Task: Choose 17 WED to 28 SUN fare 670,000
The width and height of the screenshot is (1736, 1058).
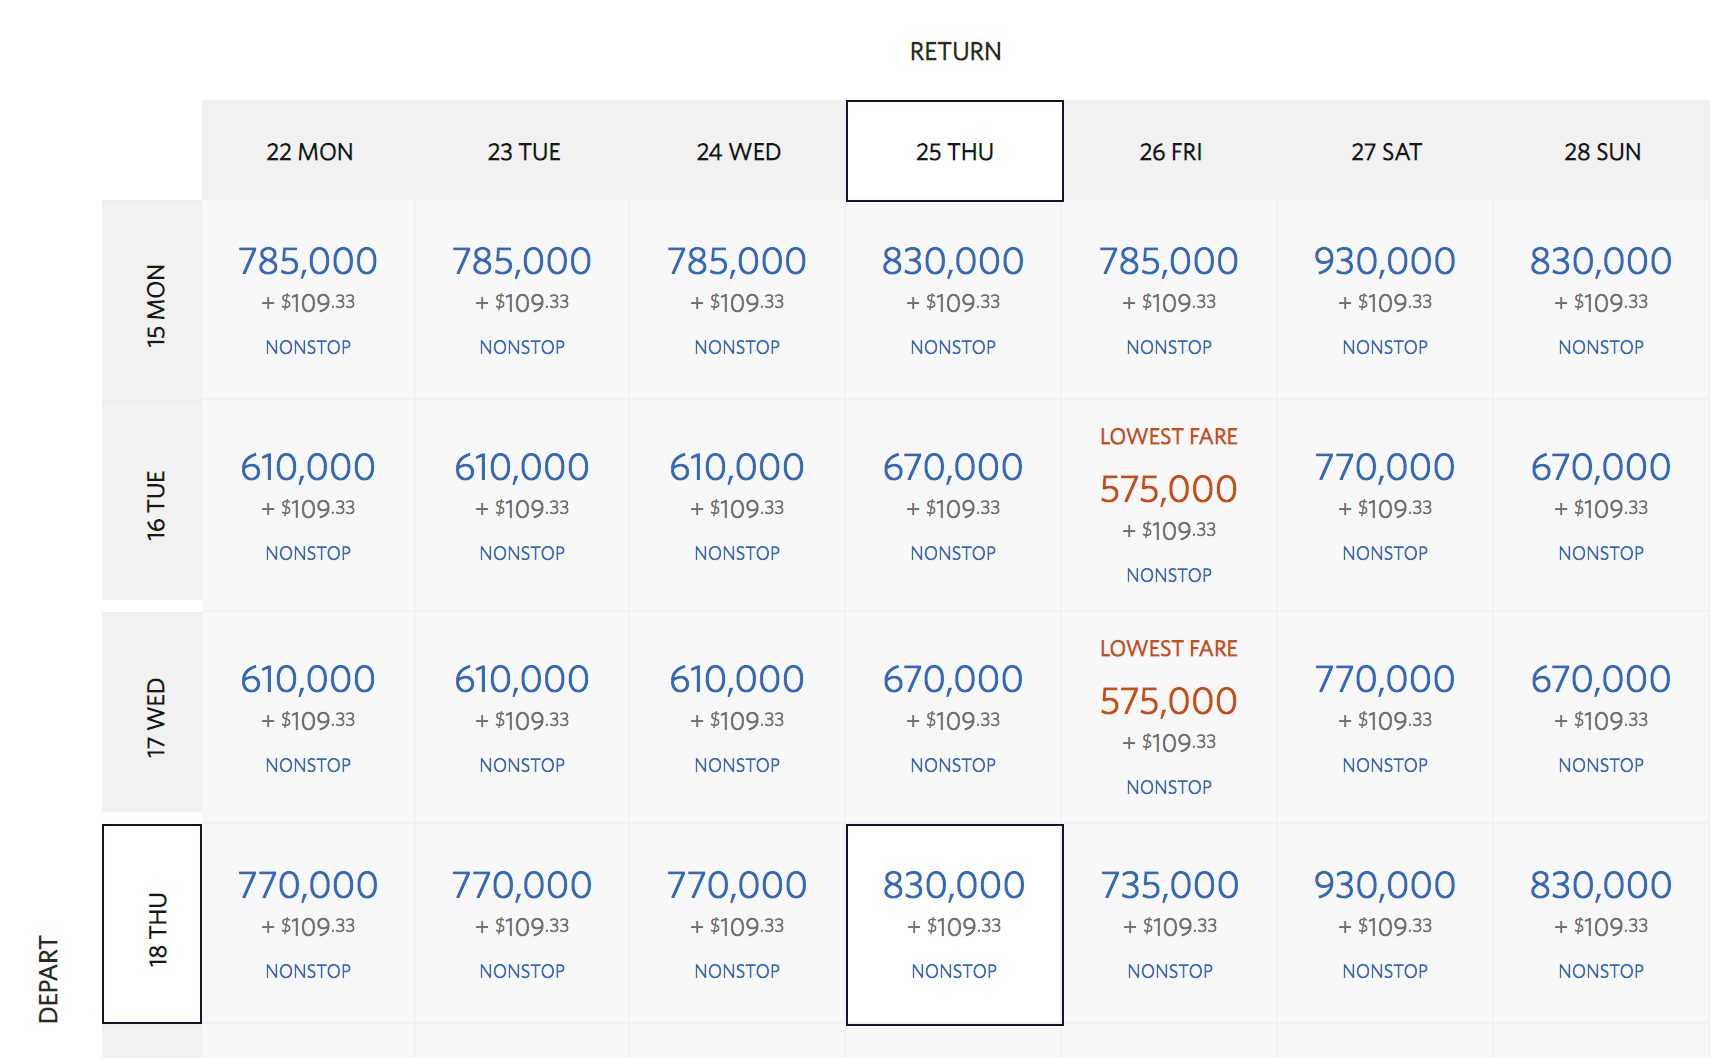Action: (1601, 718)
